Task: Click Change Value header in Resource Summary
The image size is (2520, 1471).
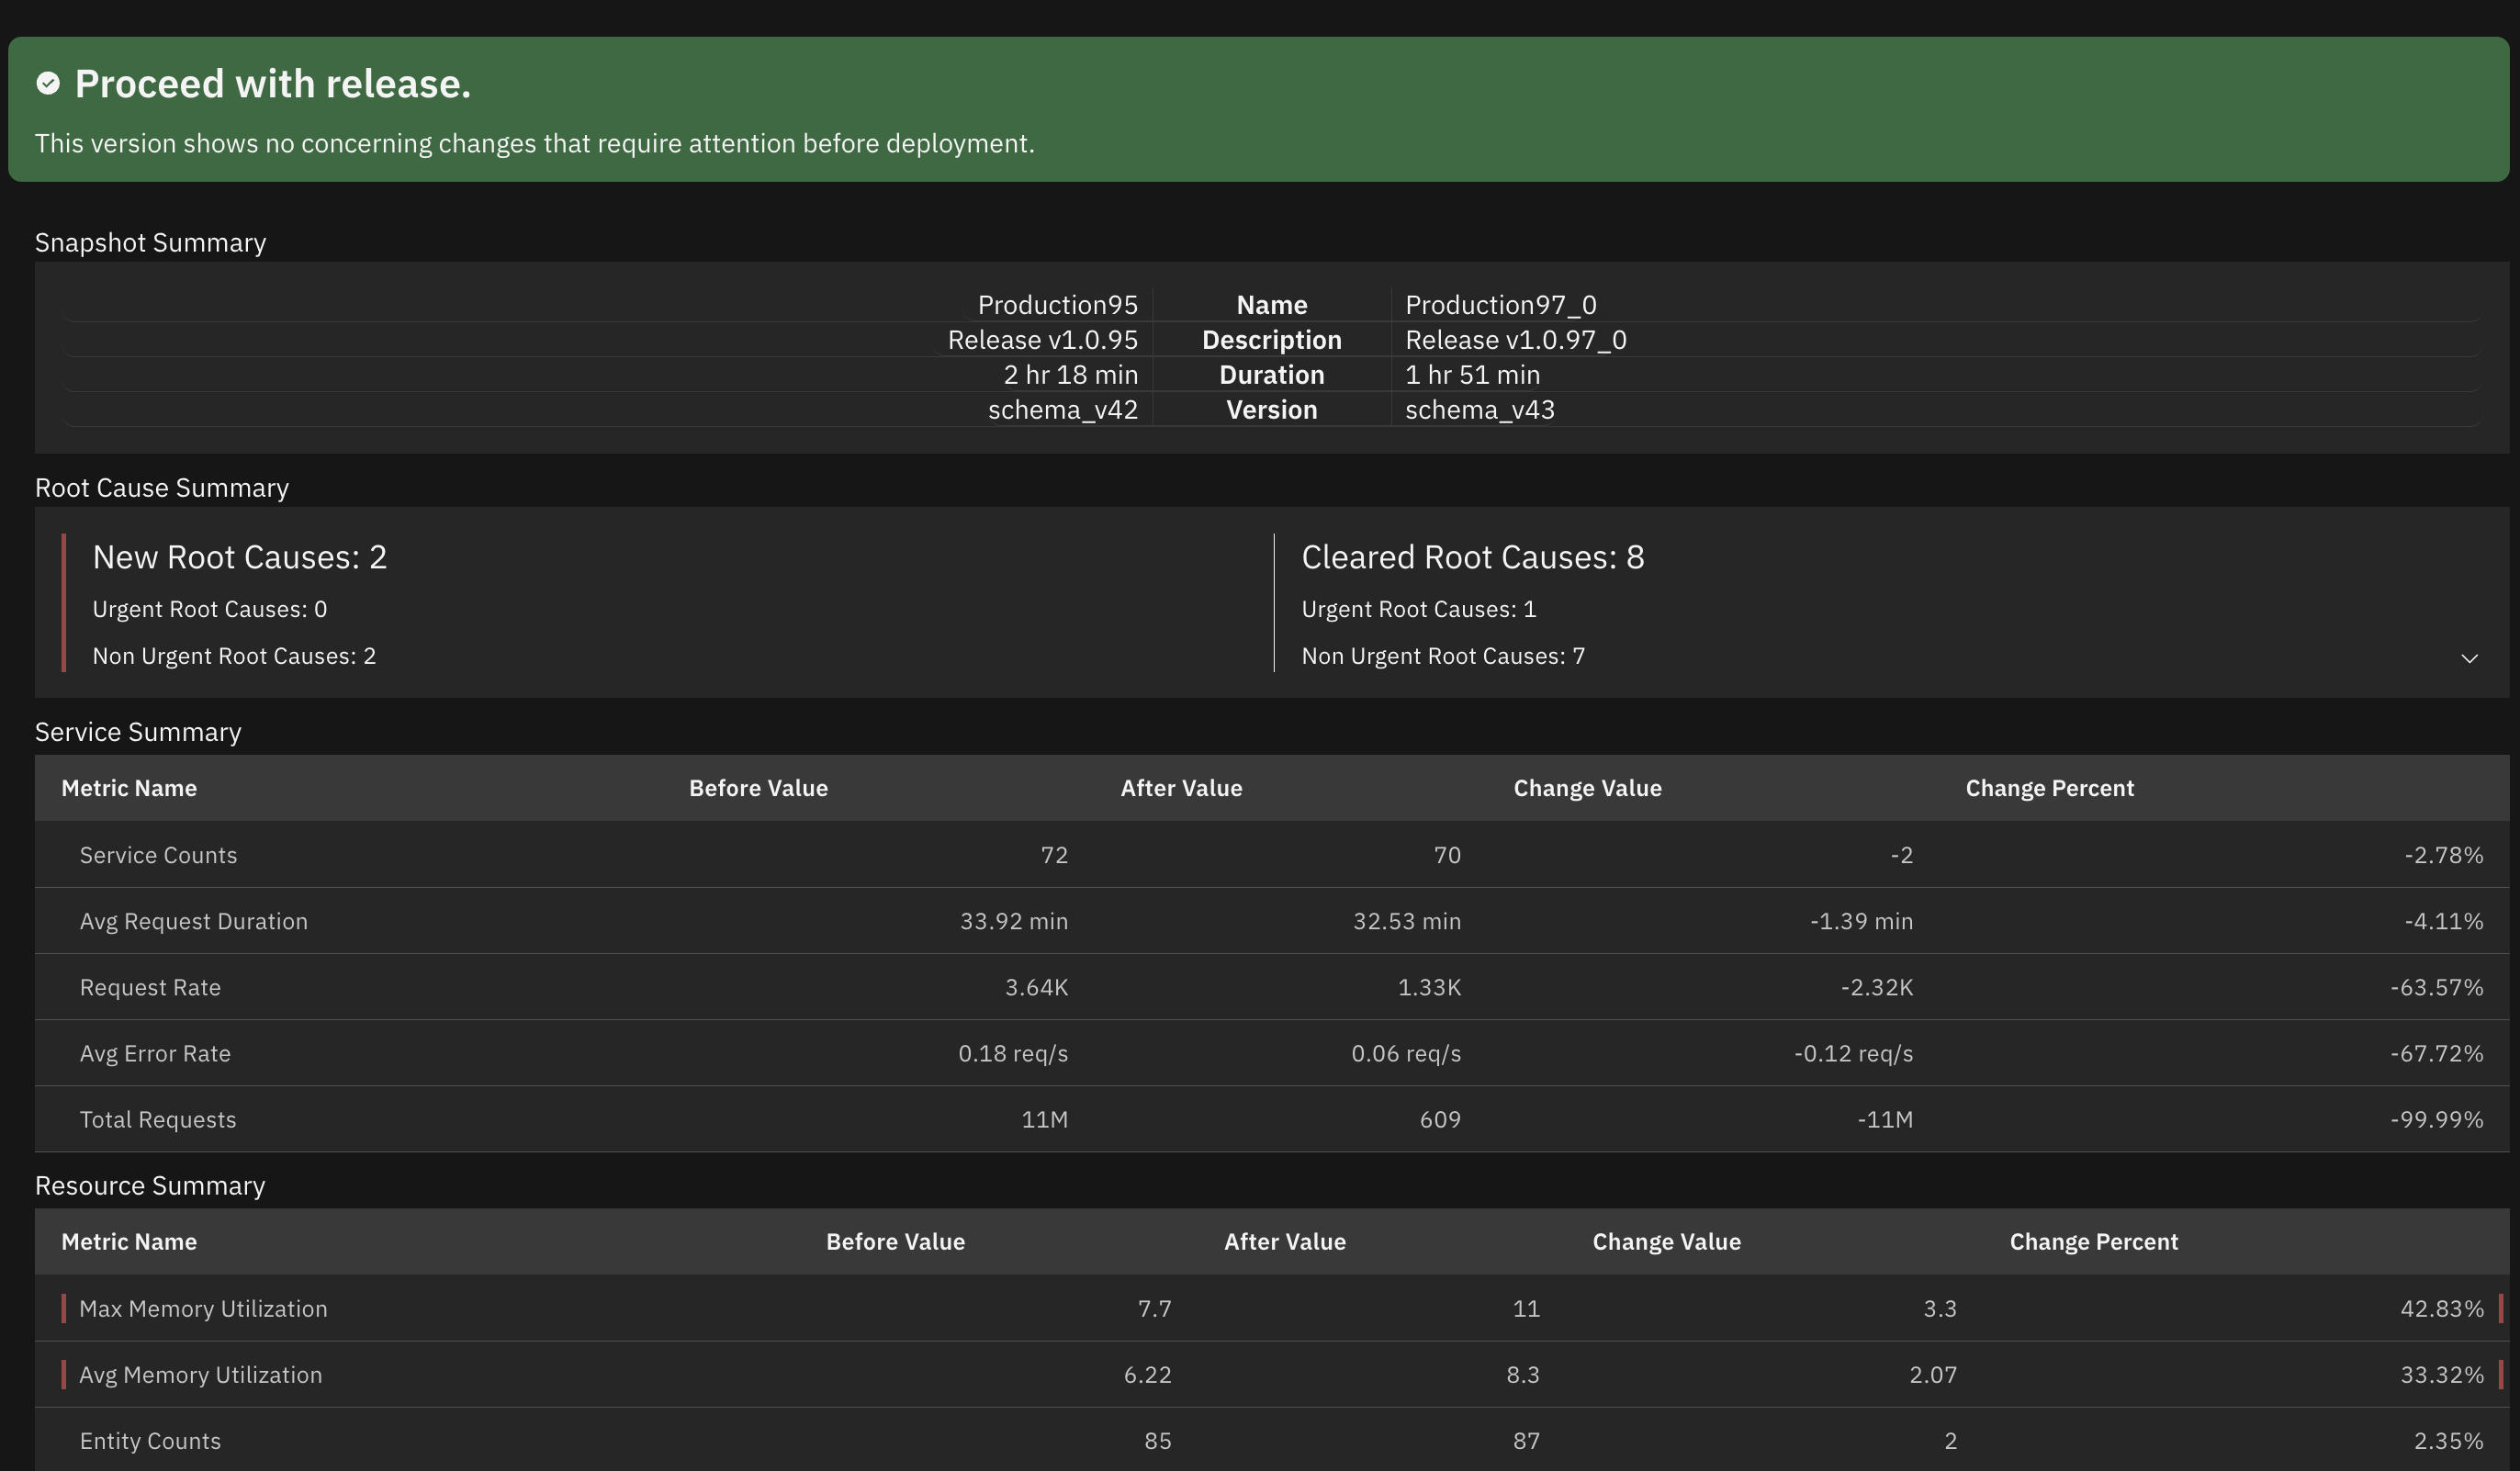Action: 1666,1241
